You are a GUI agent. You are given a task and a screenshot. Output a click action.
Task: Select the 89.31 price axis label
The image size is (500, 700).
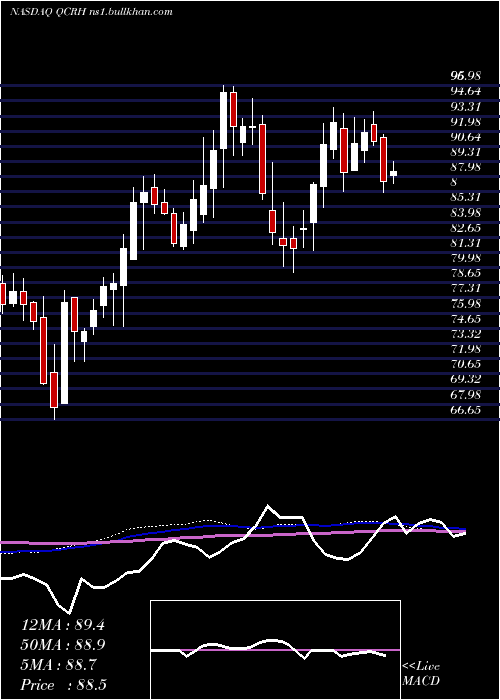[x=466, y=152]
